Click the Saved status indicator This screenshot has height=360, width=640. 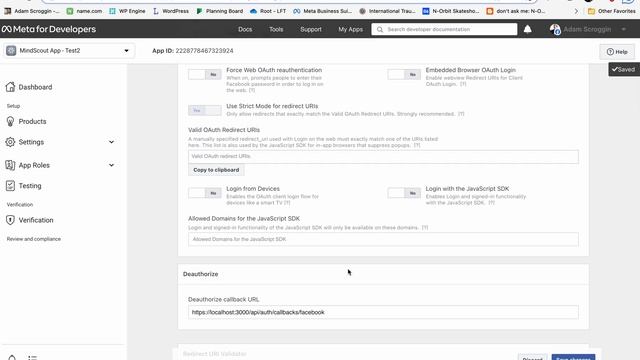[624, 69]
